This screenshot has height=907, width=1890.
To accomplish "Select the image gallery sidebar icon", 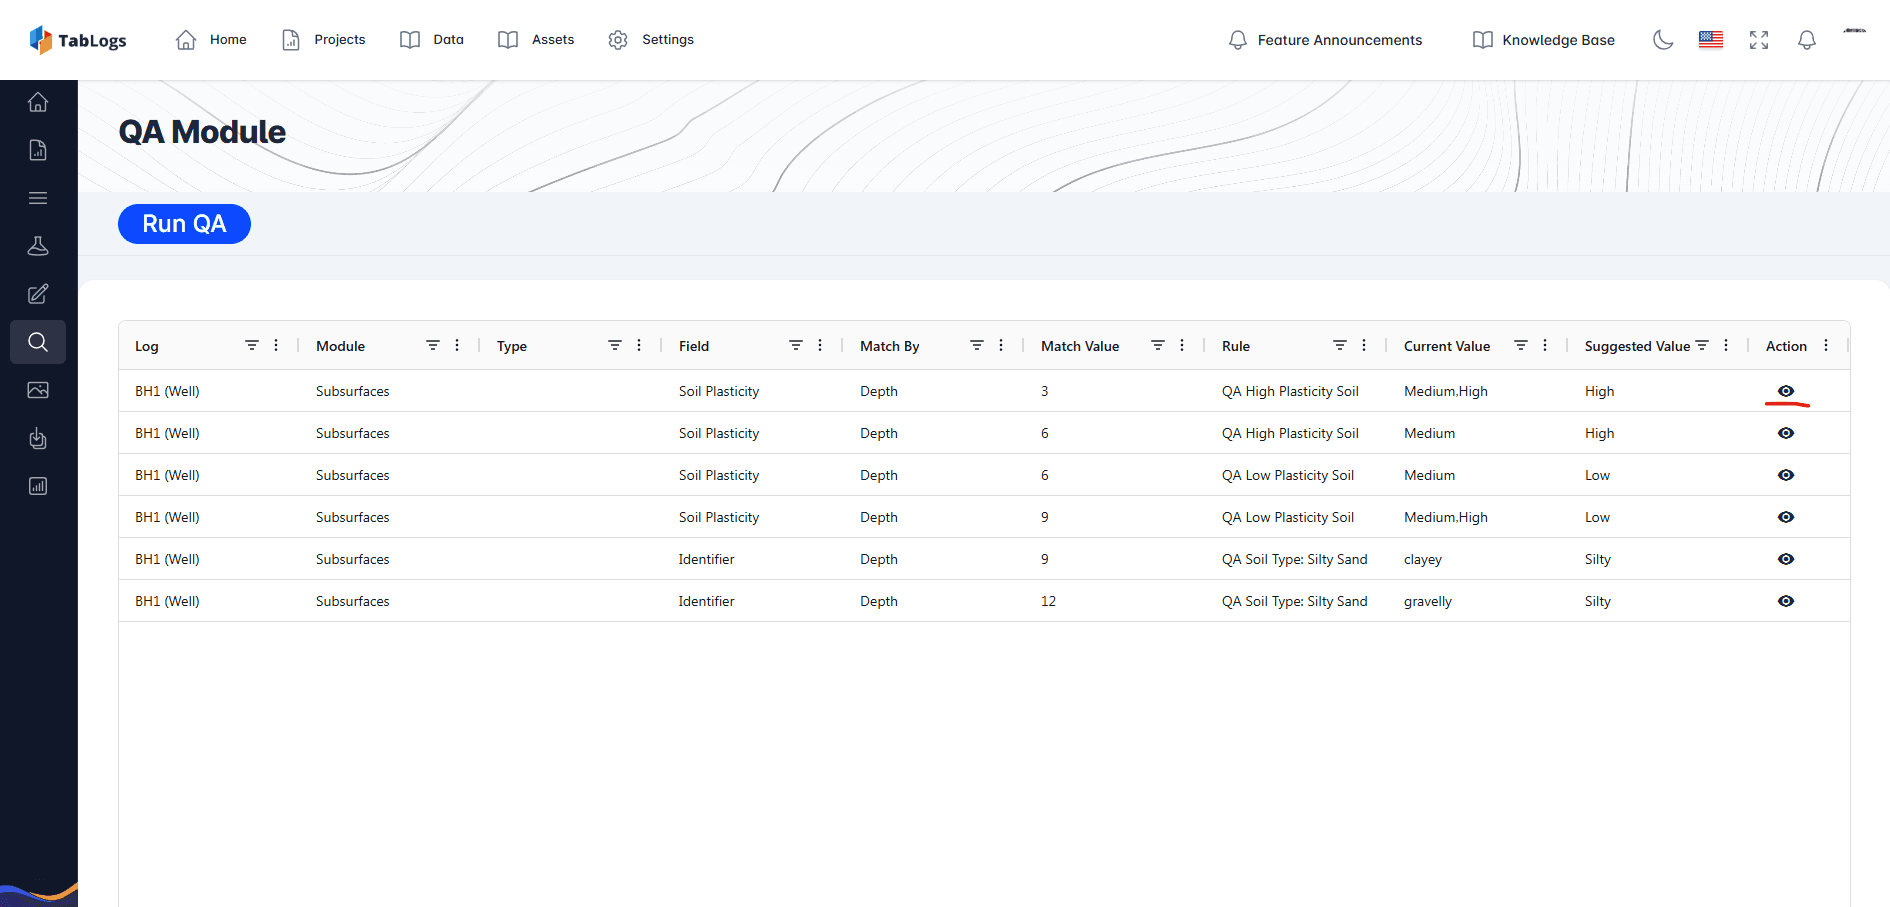I will [x=38, y=390].
